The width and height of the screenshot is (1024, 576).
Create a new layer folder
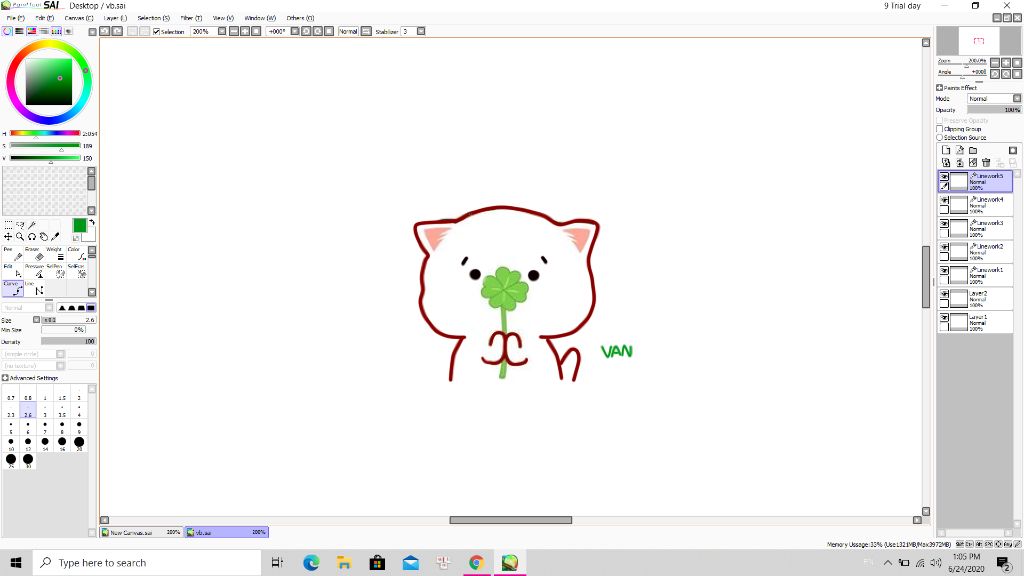[973, 150]
